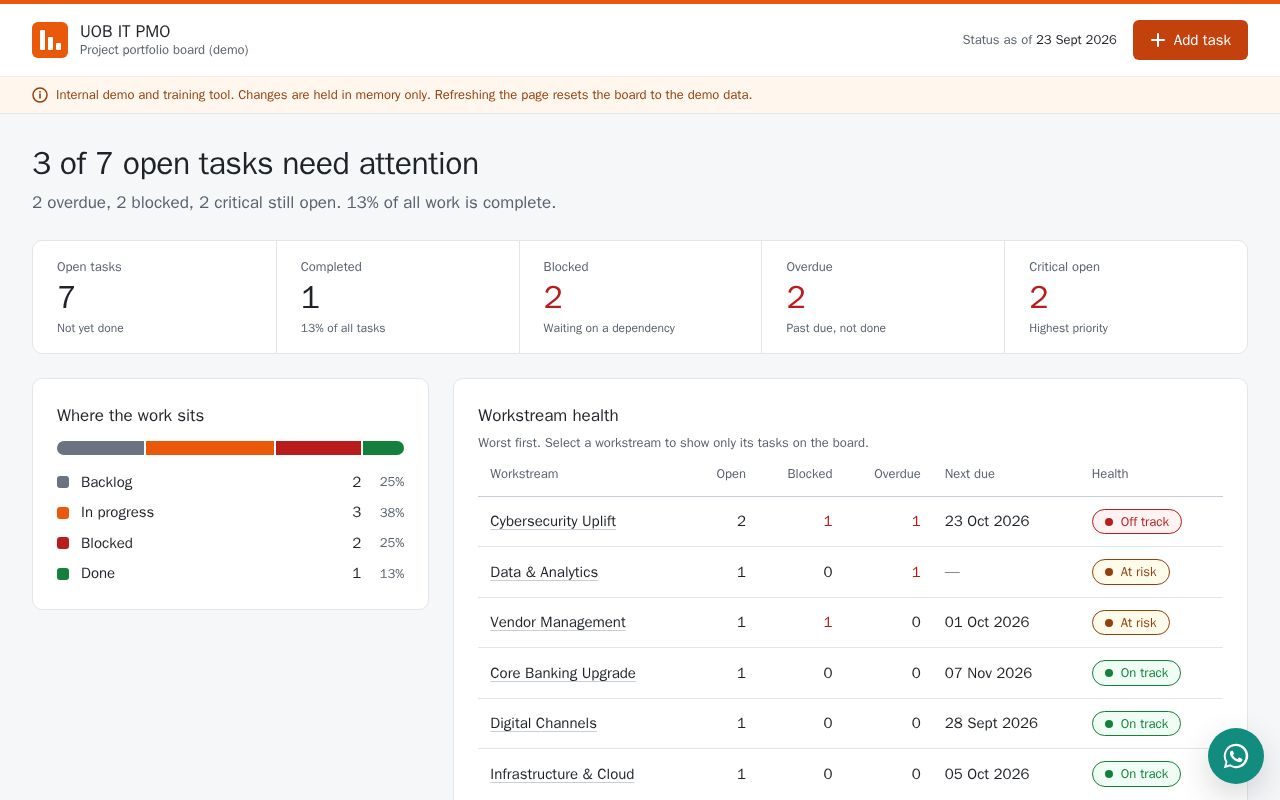This screenshot has width=1280, height=800.
Task: Open the Infrastructure & Cloud workstream
Action: (x=562, y=774)
